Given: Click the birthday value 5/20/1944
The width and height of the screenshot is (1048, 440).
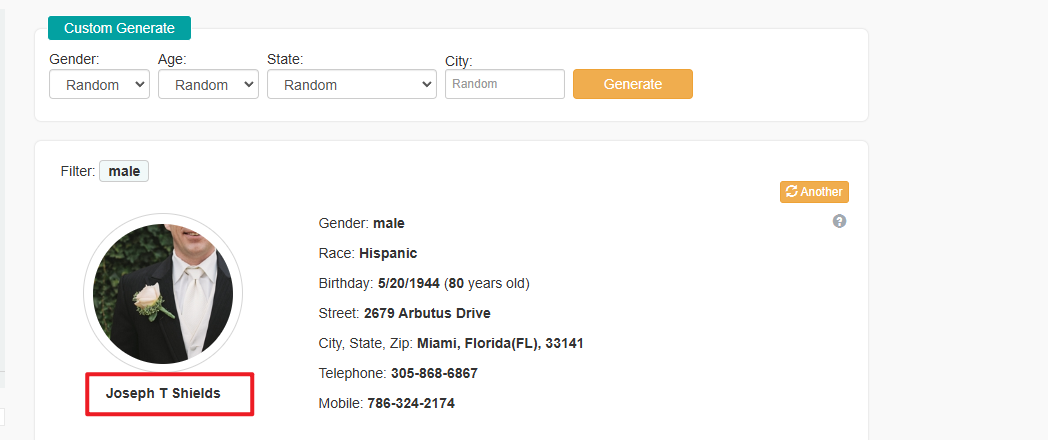Looking at the screenshot, I should (408, 284).
